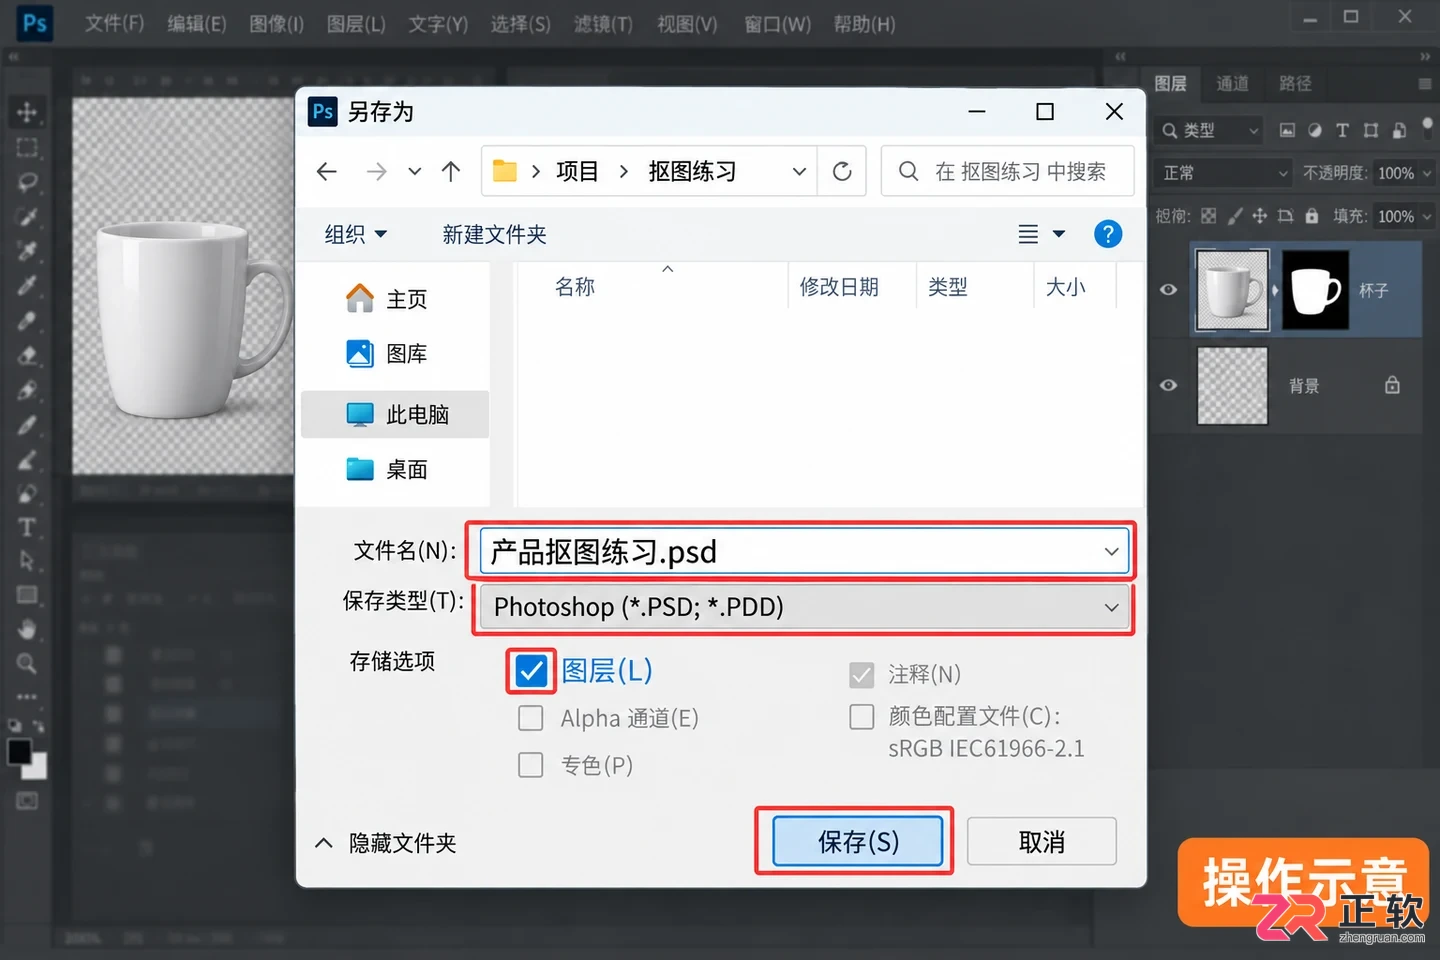Refresh the 抠图练习 folder listing
The width and height of the screenshot is (1440, 960).
pyautogui.click(x=842, y=172)
